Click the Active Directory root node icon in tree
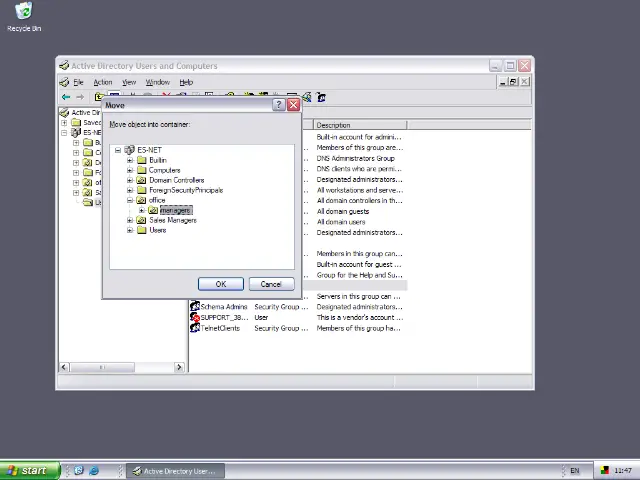Image resolution: width=640 pixels, height=480 pixels. point(64,112)
